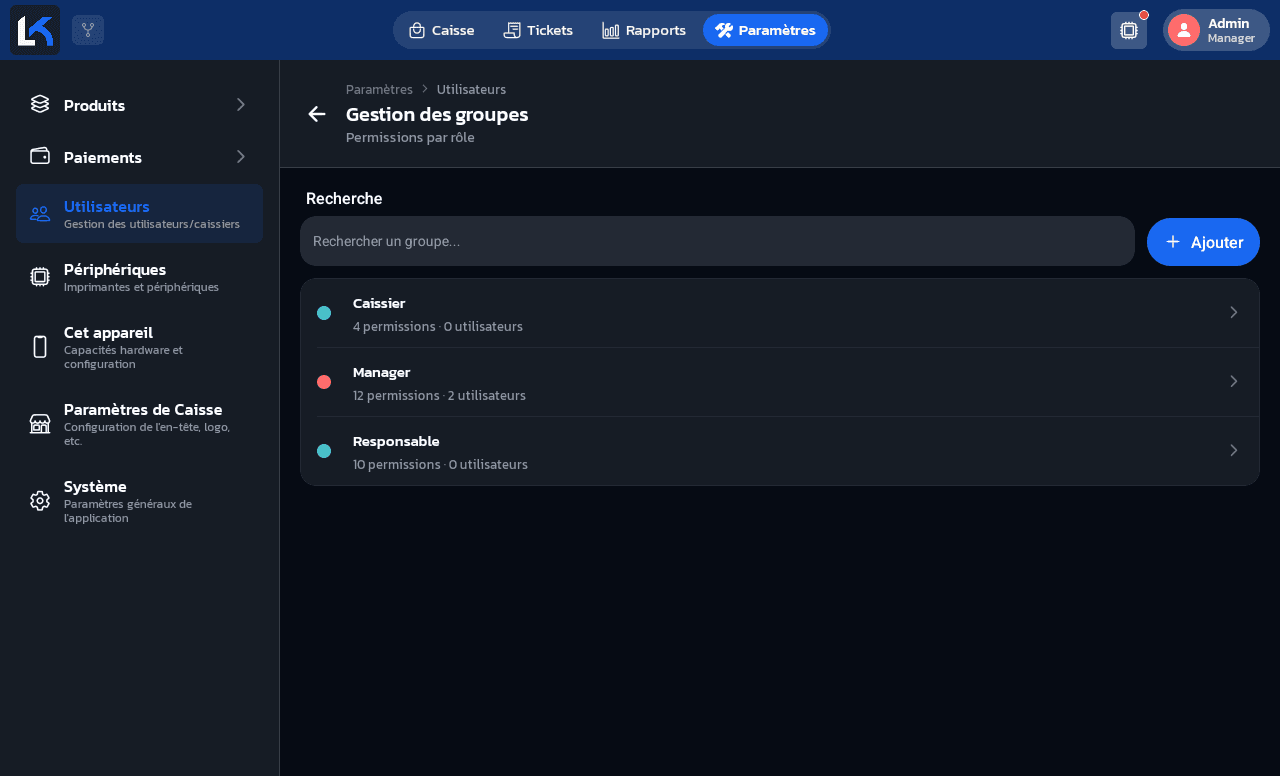
Task: Open the Caissier group row
Action: coord(780,313)
